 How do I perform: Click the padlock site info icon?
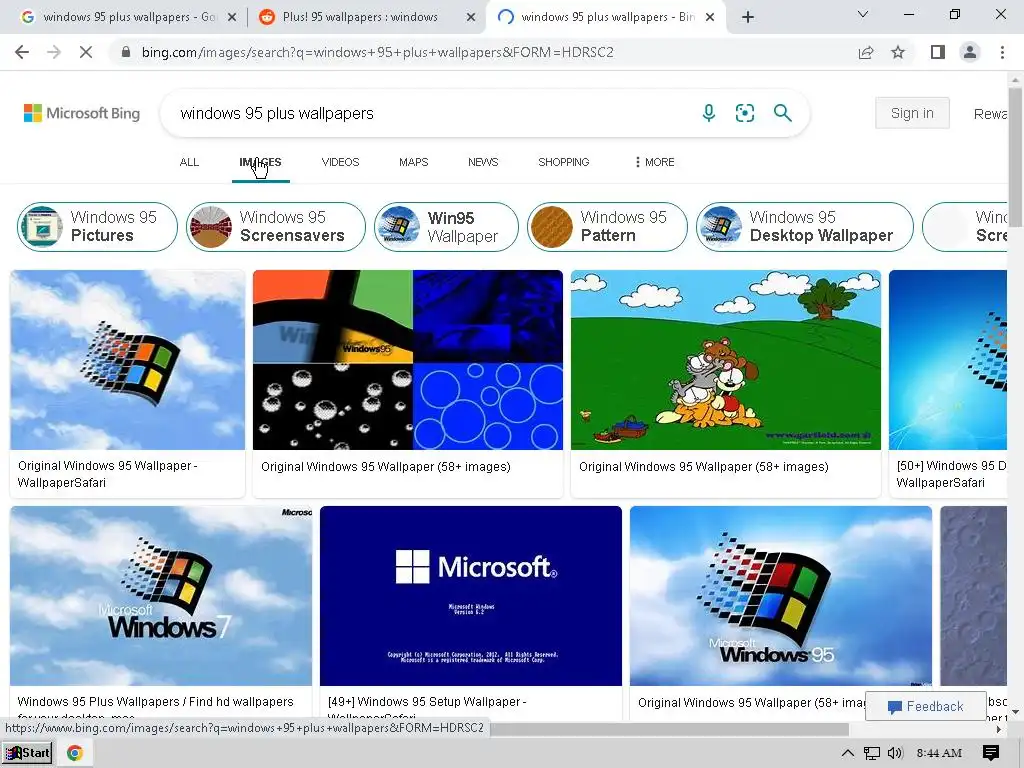pos(126,52)
